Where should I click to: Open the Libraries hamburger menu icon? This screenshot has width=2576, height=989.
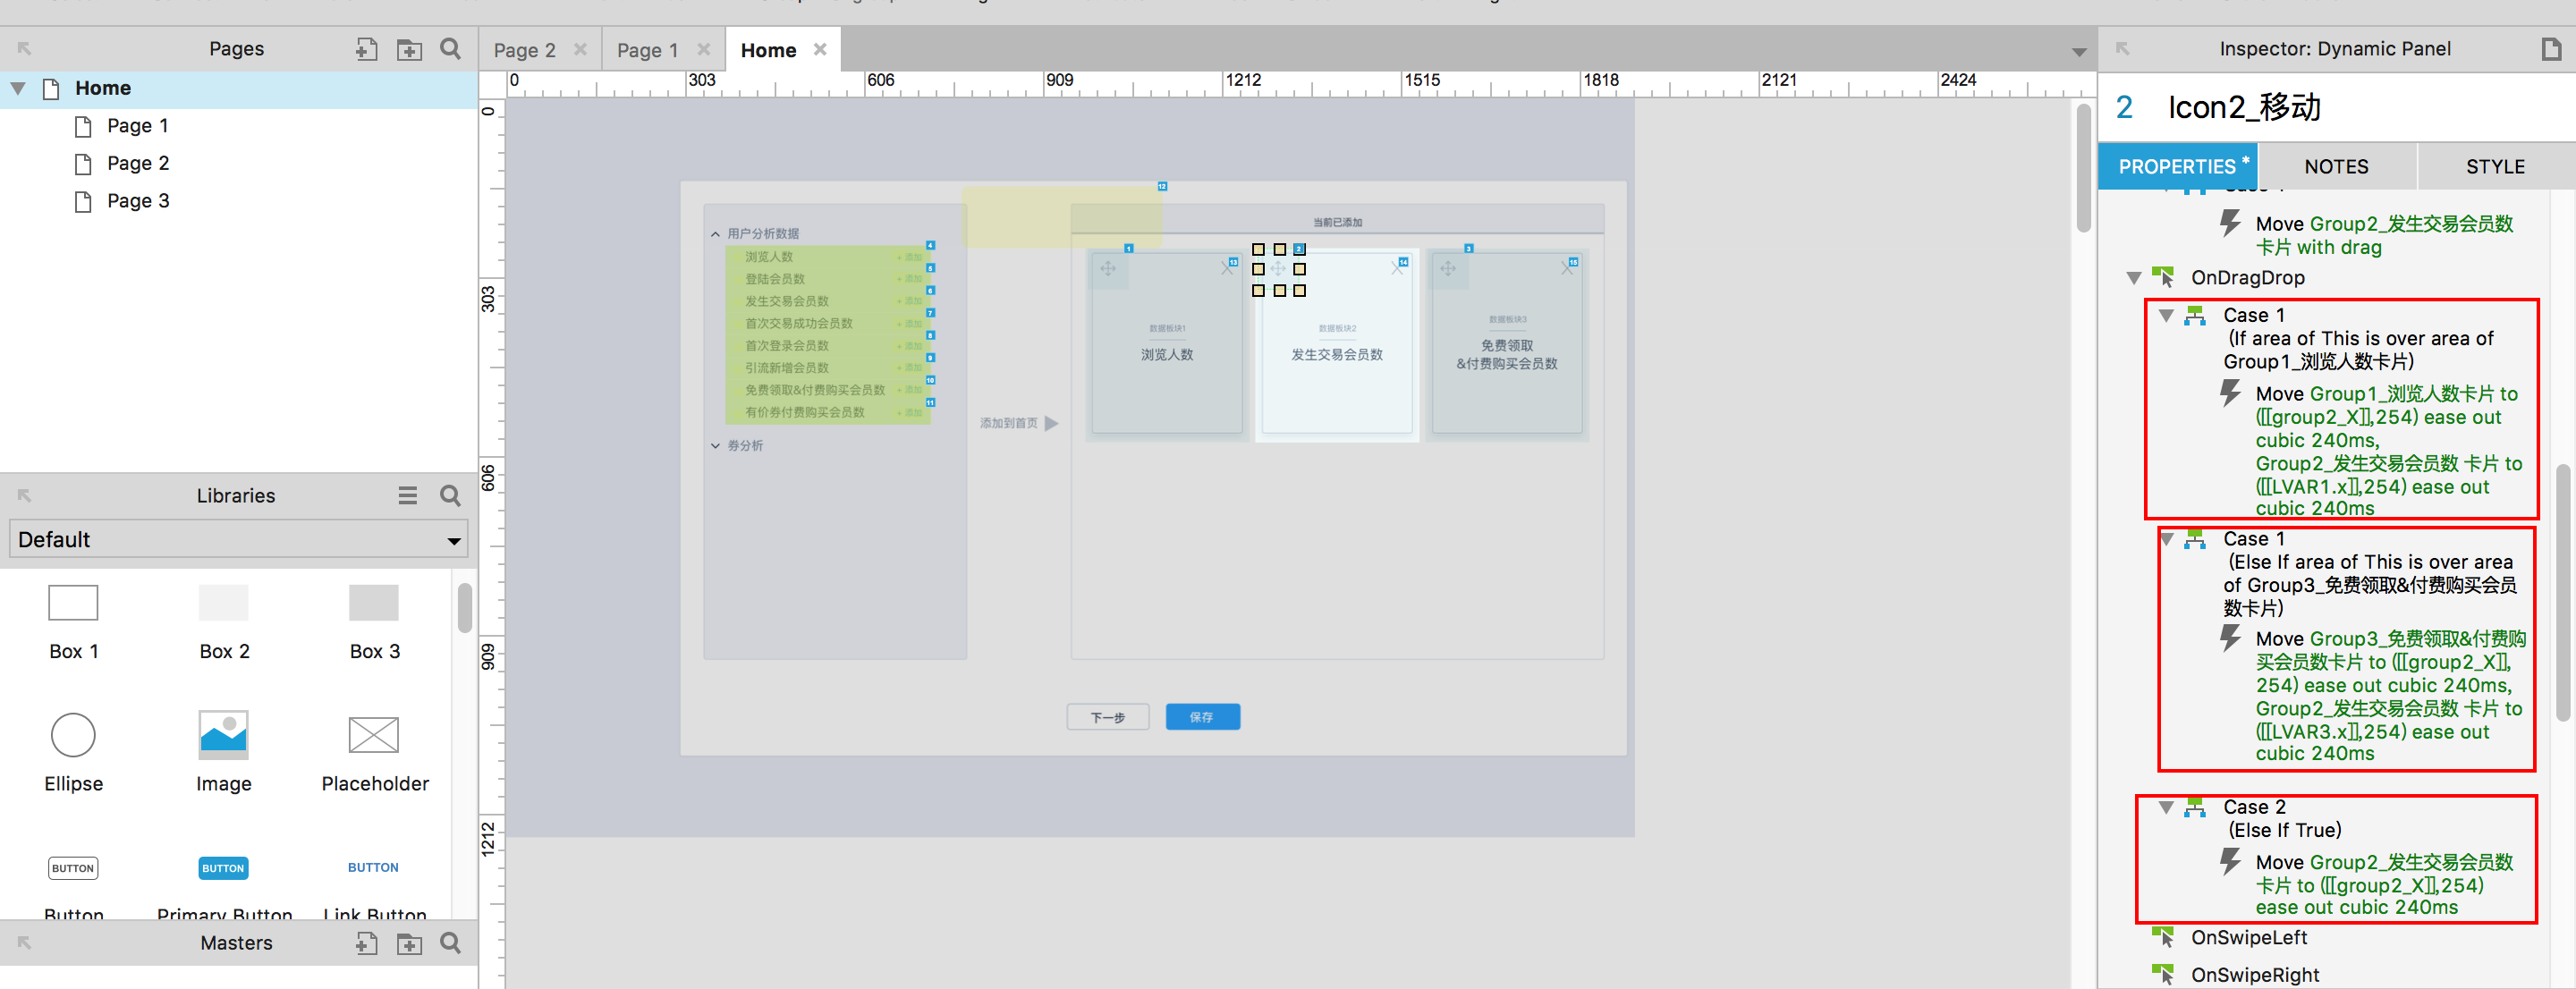point(407,496)
